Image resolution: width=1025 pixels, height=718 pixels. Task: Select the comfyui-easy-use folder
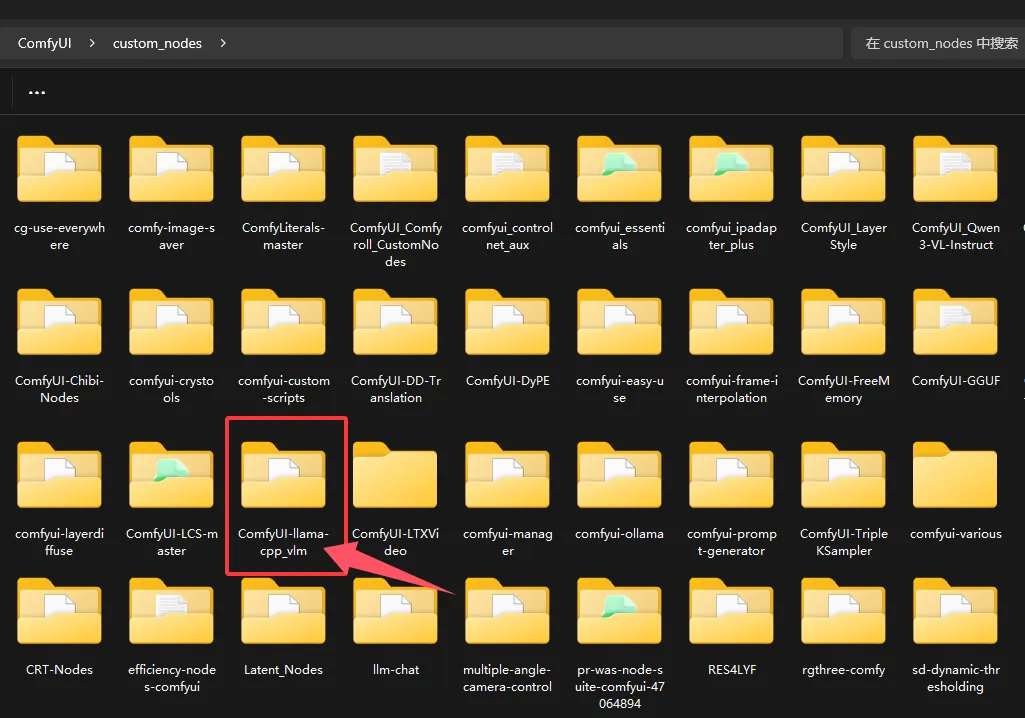(x=620, y=322)
